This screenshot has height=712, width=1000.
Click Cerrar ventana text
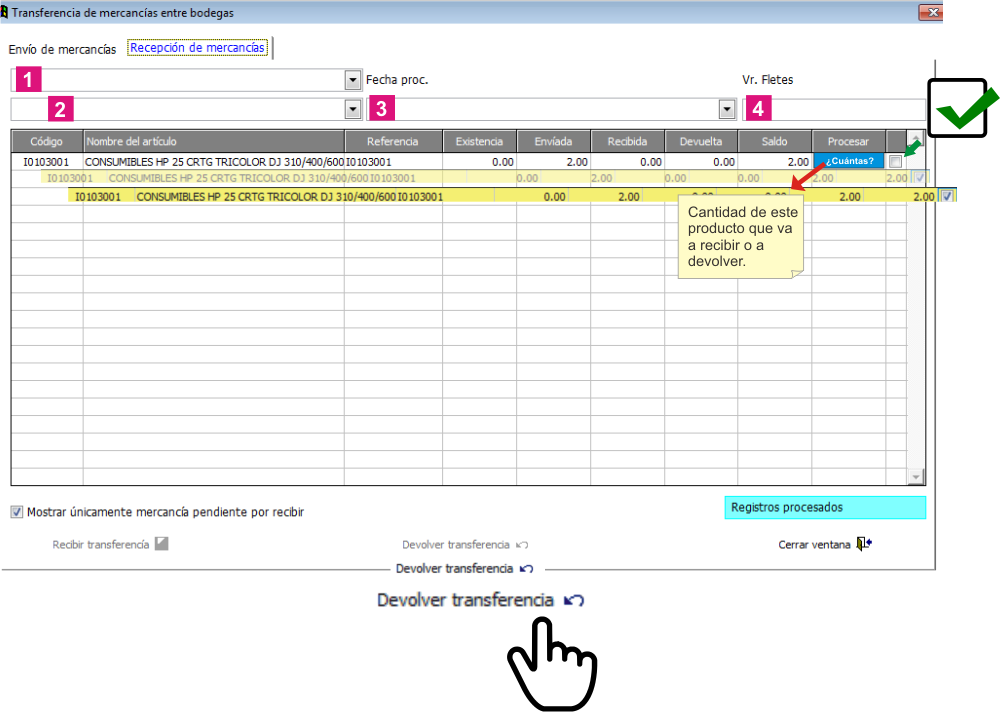(814, 545)
